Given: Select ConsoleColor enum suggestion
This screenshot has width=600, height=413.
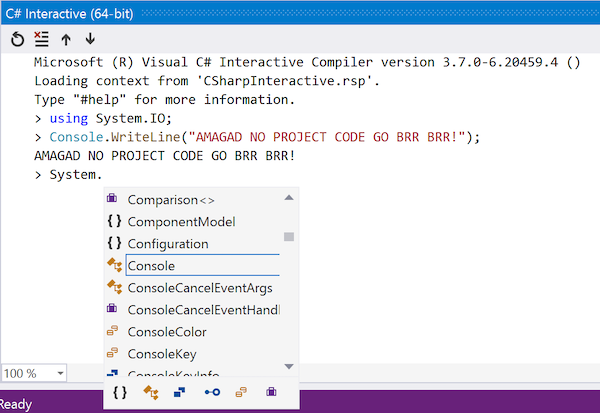Looking at the screenshot, I should coord(193,332).
